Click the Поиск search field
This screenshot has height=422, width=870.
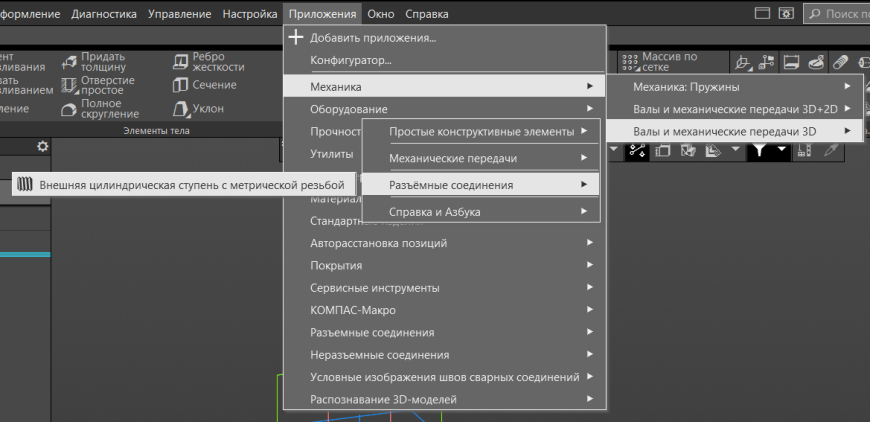coord(837,14)
